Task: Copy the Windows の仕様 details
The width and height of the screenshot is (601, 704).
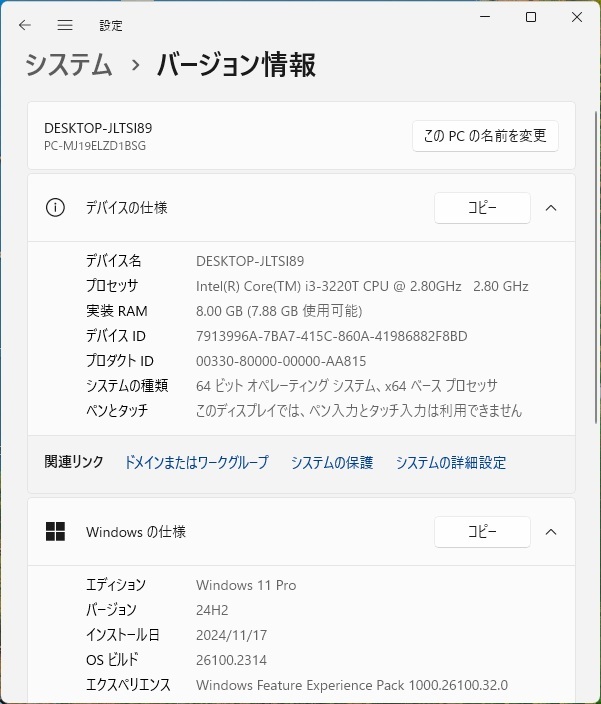Action: (x=482, y=532)
